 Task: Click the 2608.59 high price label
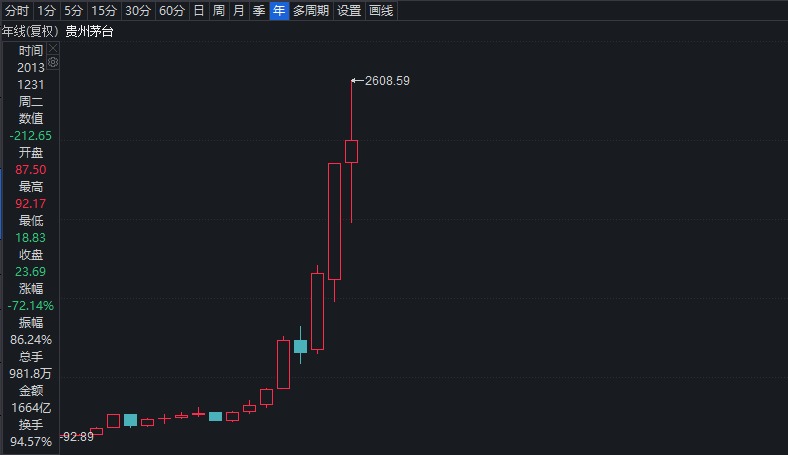pyautogui.click(x=387, y=81)
